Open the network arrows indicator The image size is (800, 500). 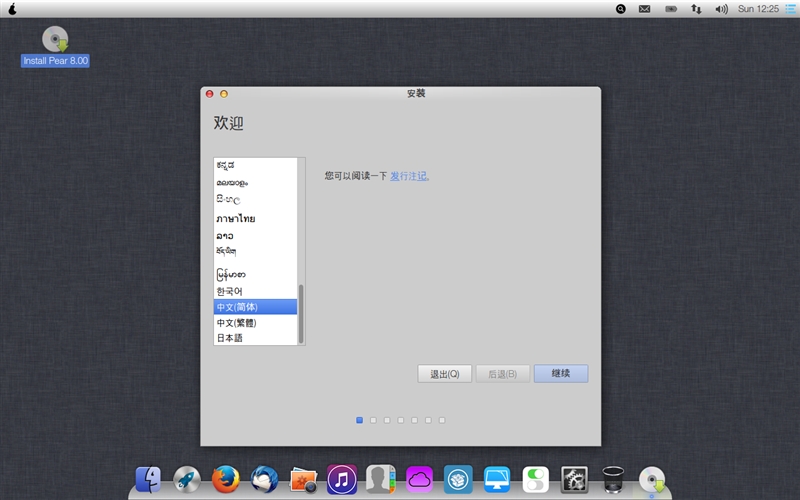coord(696,9)
